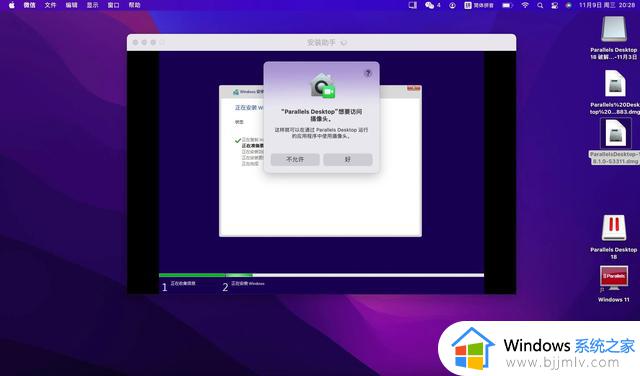
Task: Select the Windows 11 virtual machine shortcut
Action: (613, 279)
